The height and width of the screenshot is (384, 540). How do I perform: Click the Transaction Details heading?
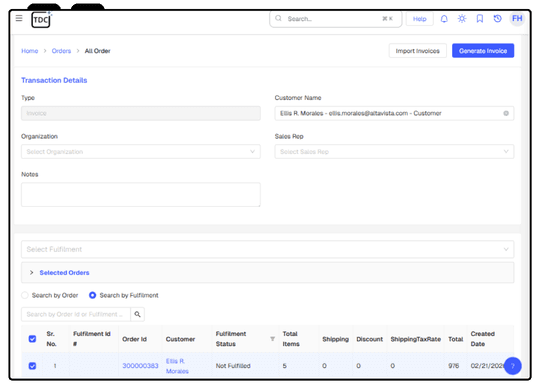pyautogui.click(x=54, y=80)
